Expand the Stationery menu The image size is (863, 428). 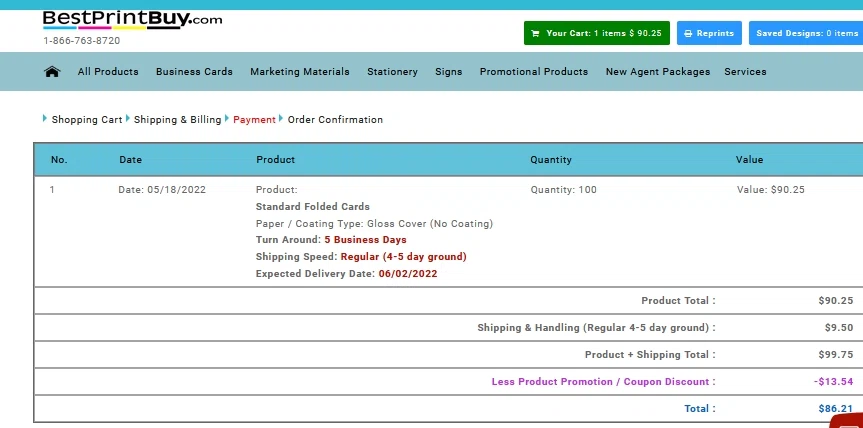[392, 72]
